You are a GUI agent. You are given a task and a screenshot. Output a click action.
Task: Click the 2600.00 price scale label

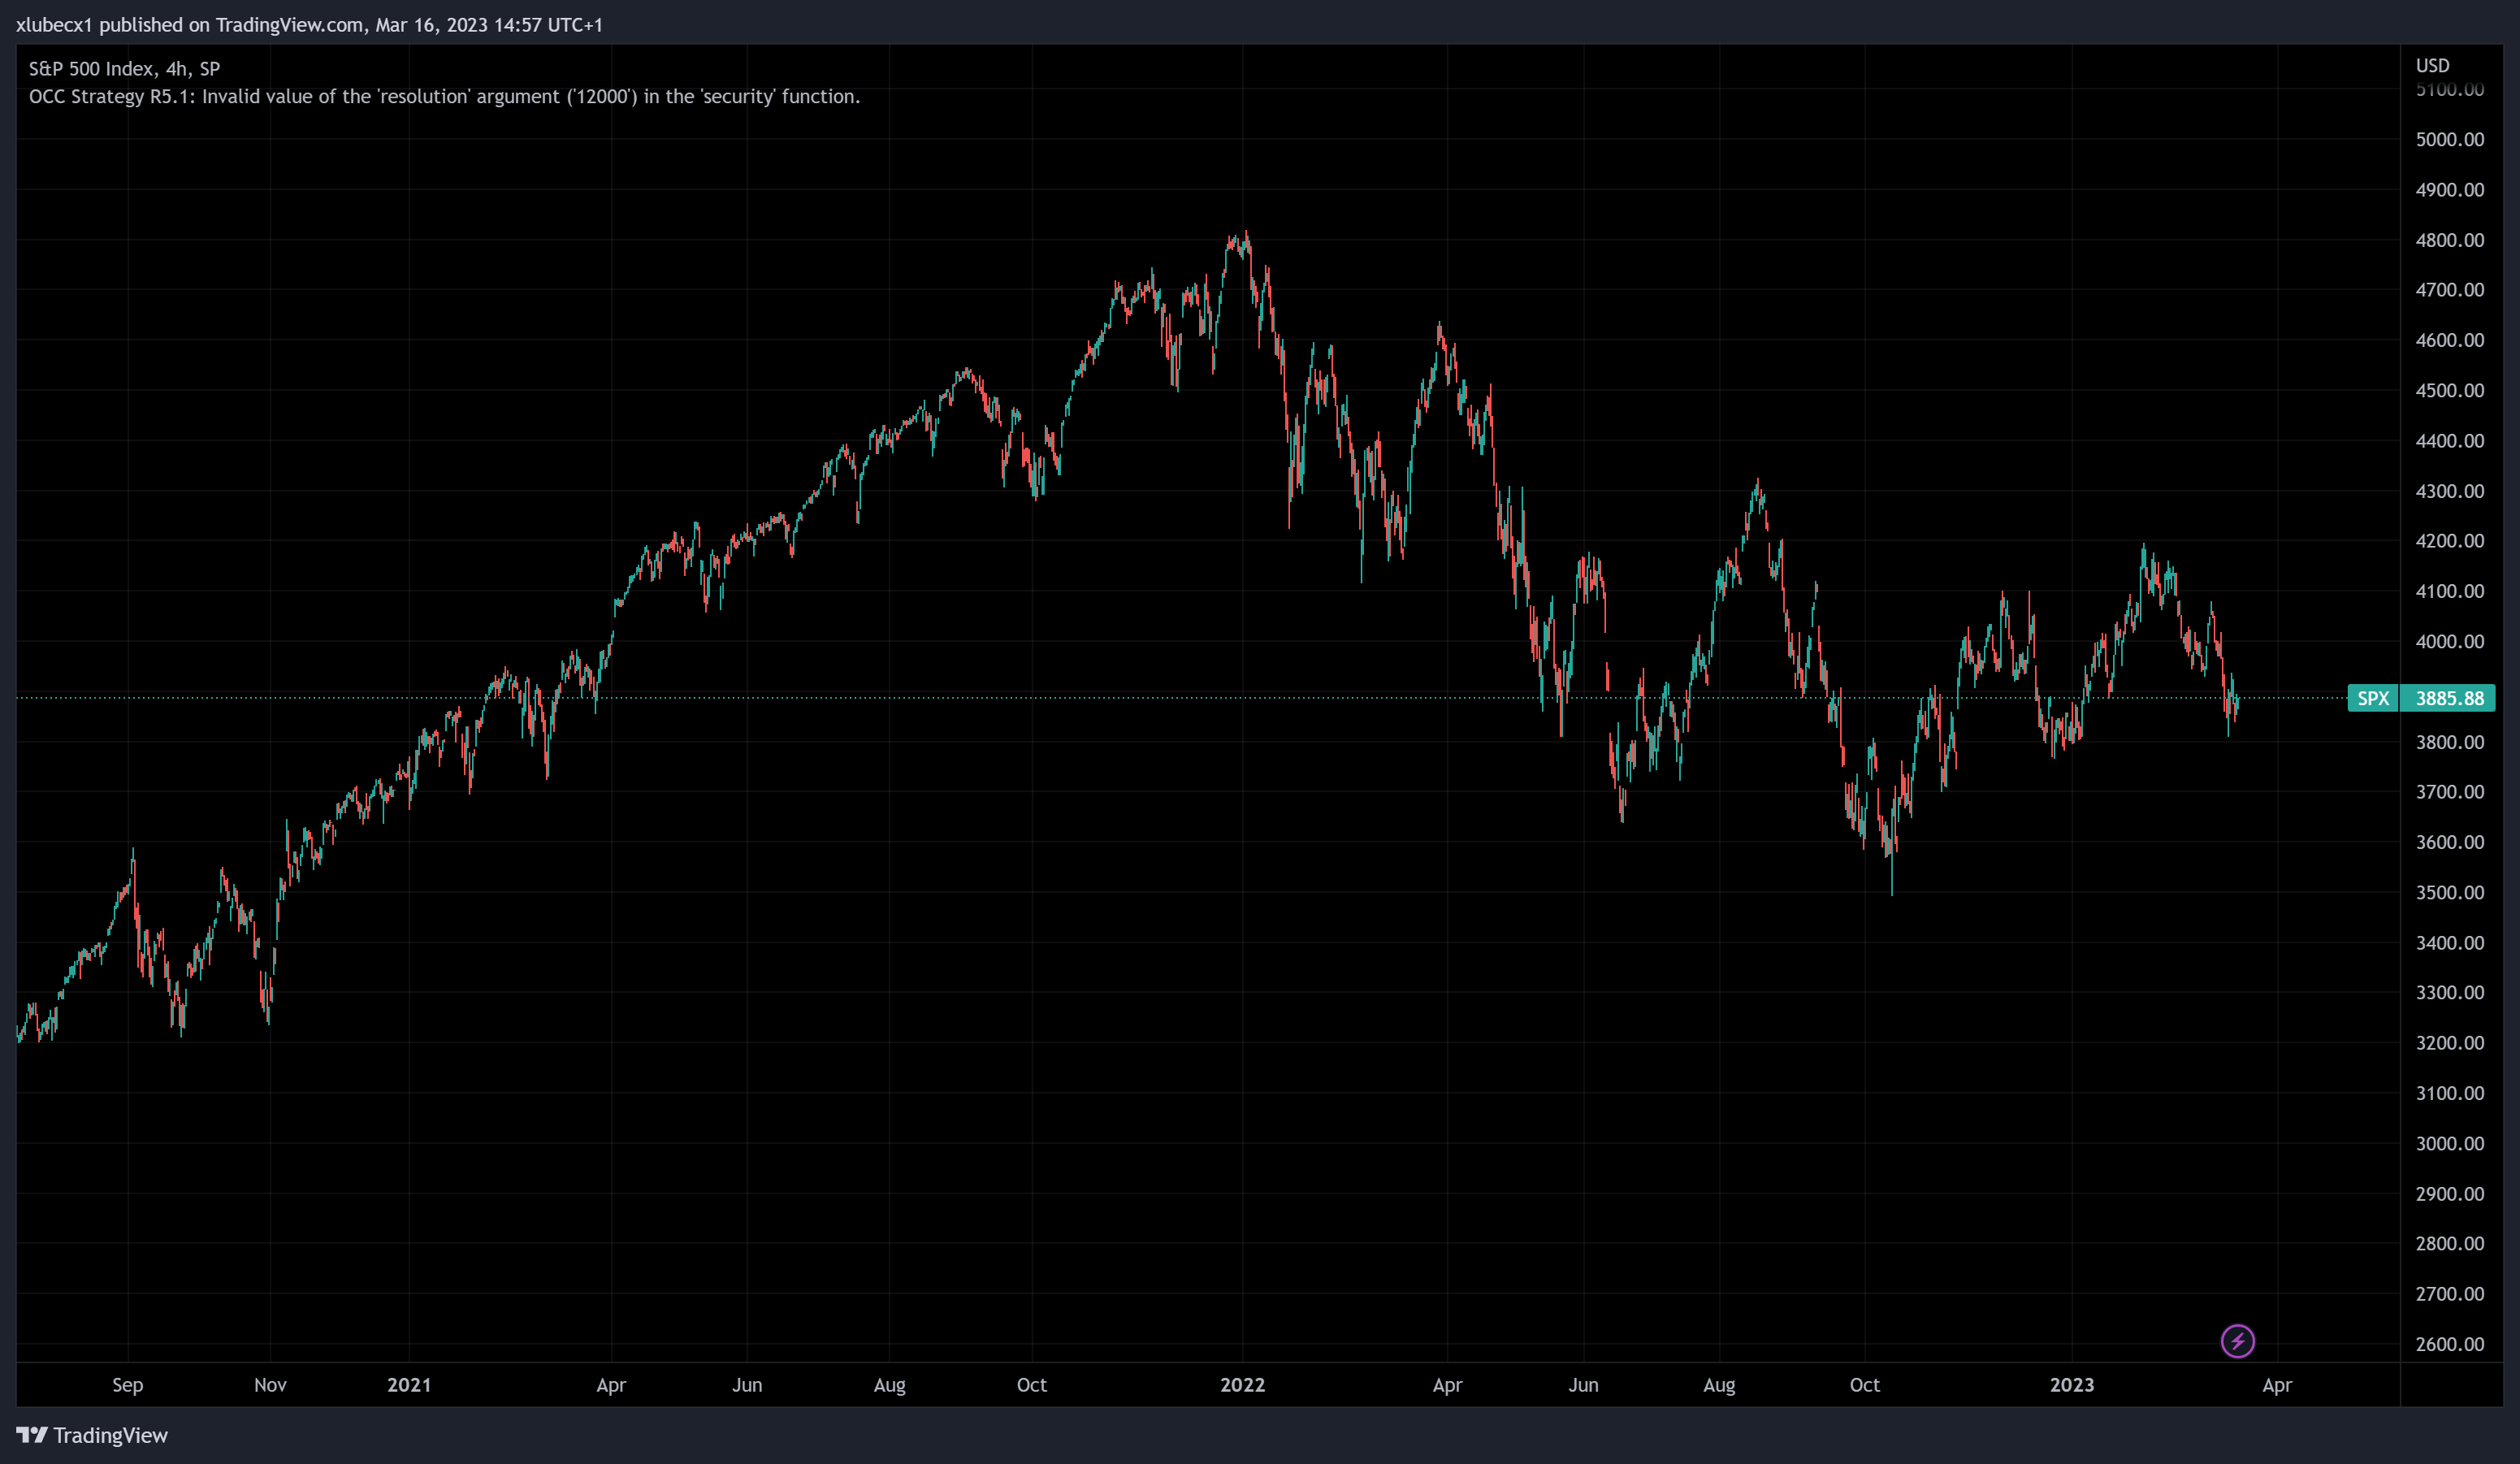[2449, 1344]
